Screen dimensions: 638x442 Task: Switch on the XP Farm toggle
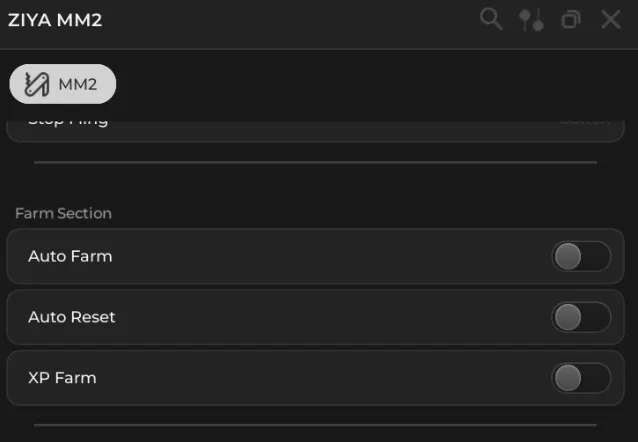coord(580,378)
